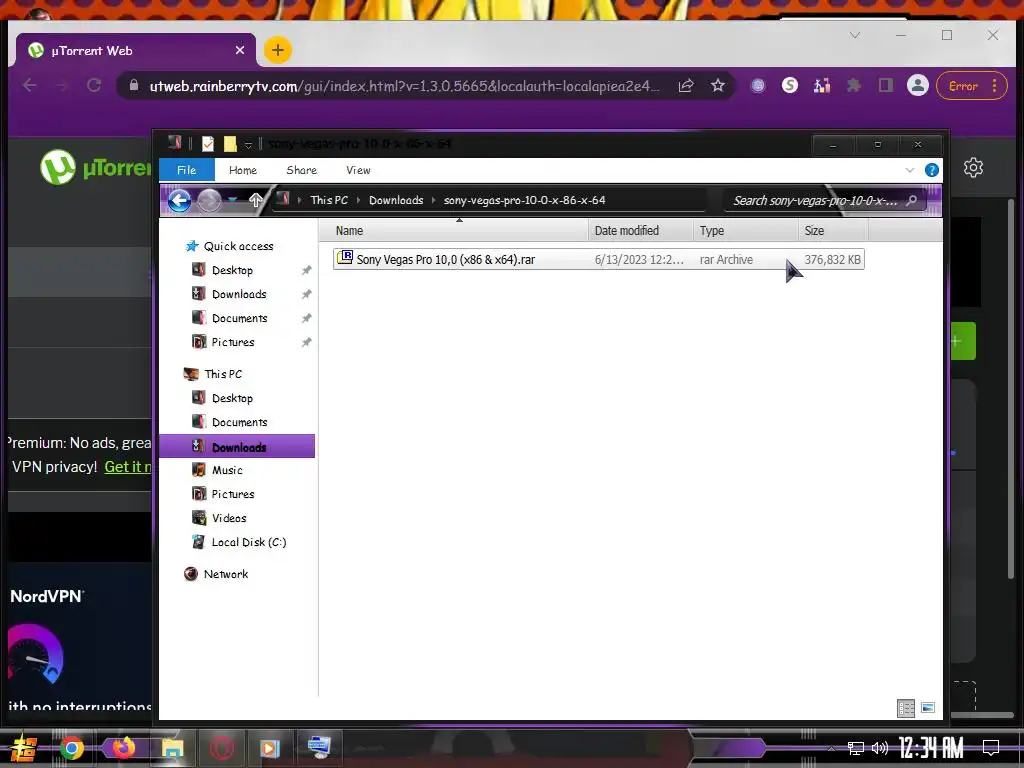This screenshot has height=768, width=1024.
Task: Open the Chrome tab search chevron
Action: point(855,35)
